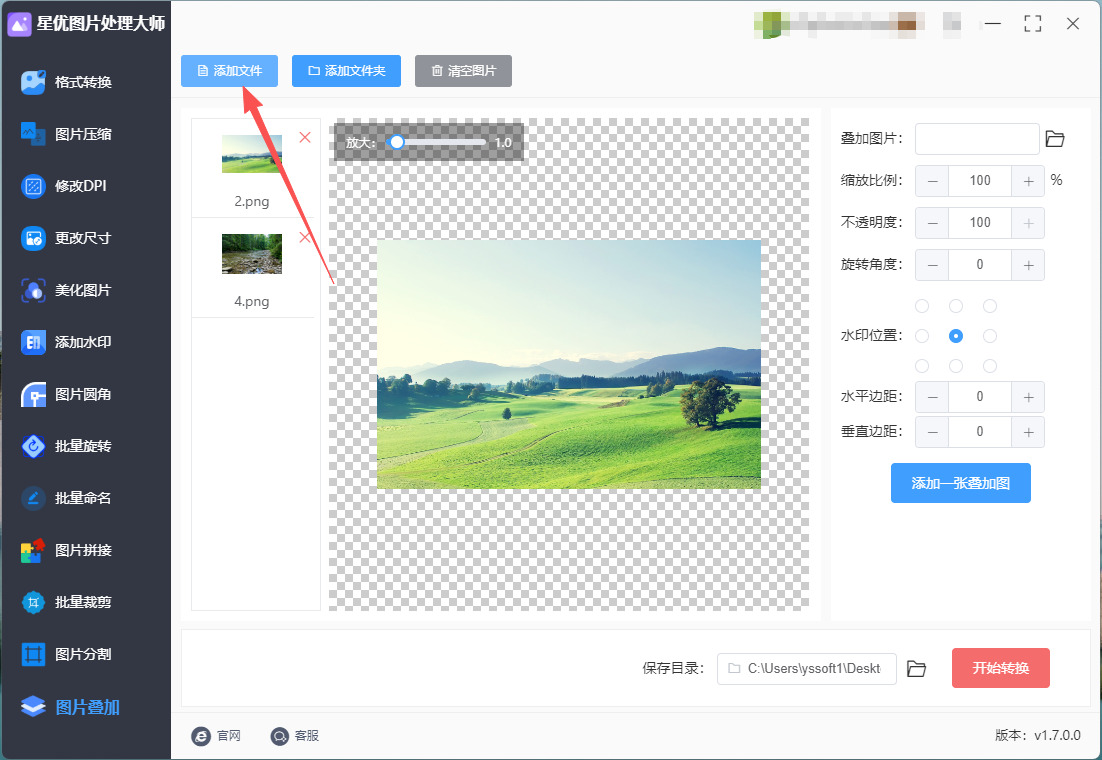
Task: Toggle fullscreen window icon
Action: 1032,24
